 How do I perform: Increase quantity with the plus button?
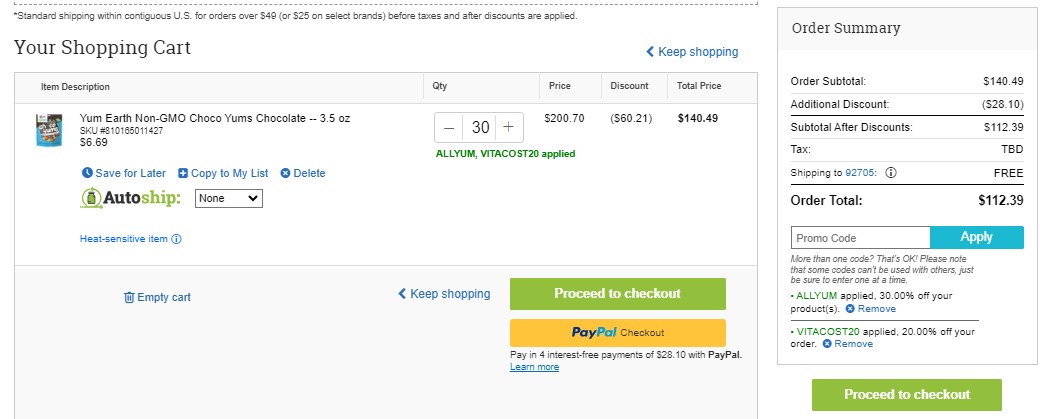pyautogui.click(x=508, y=127)
